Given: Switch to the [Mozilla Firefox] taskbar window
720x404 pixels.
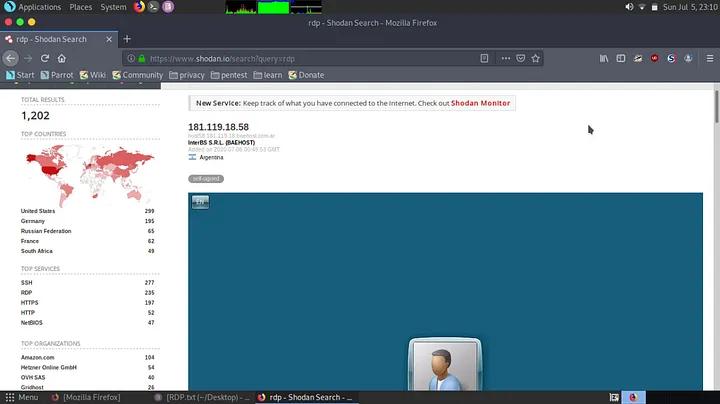Looking at the screenshot, I should (86, 398).
